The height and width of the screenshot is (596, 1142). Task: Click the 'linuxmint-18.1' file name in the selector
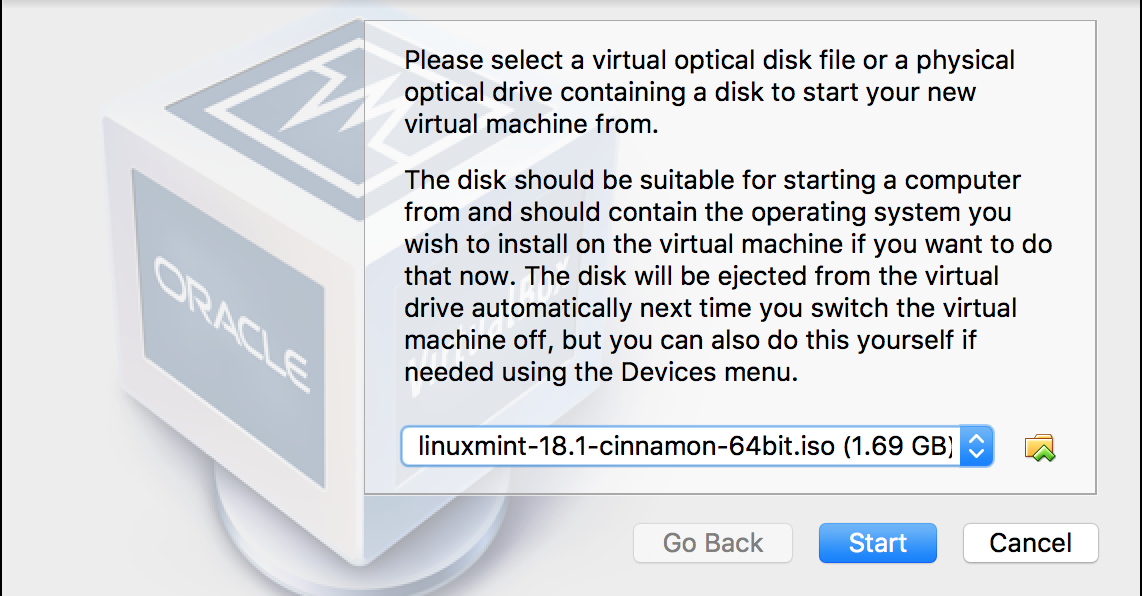pos(503,446)
